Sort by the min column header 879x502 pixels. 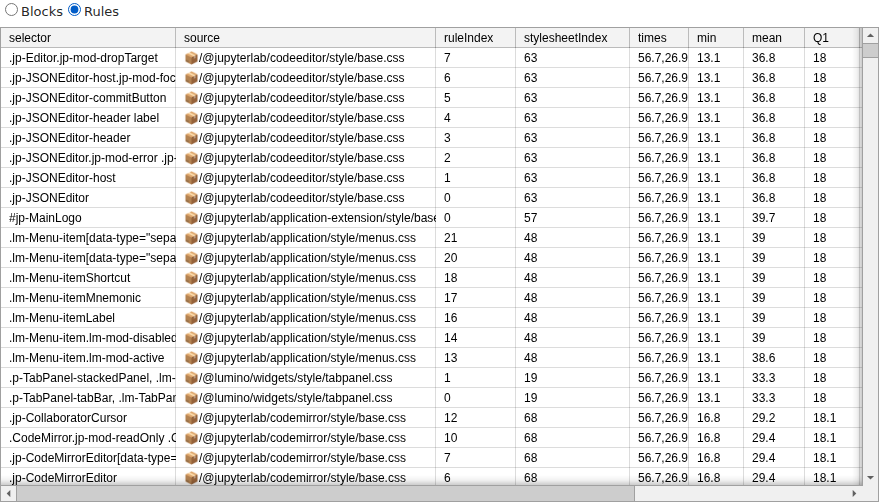coord(716,38)
